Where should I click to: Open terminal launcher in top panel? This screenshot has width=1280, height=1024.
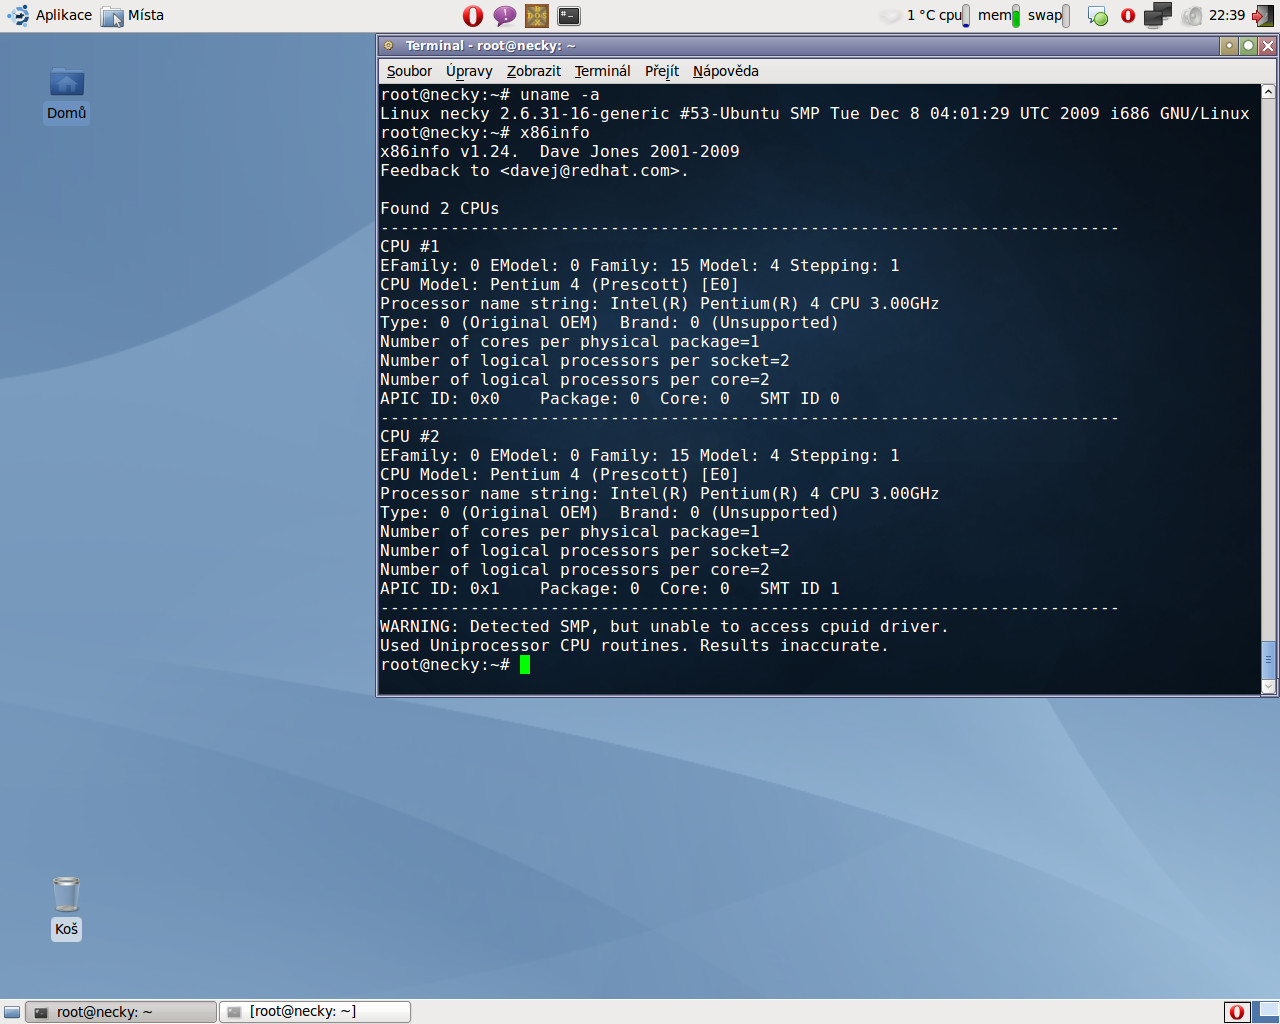tap(569, 16)
